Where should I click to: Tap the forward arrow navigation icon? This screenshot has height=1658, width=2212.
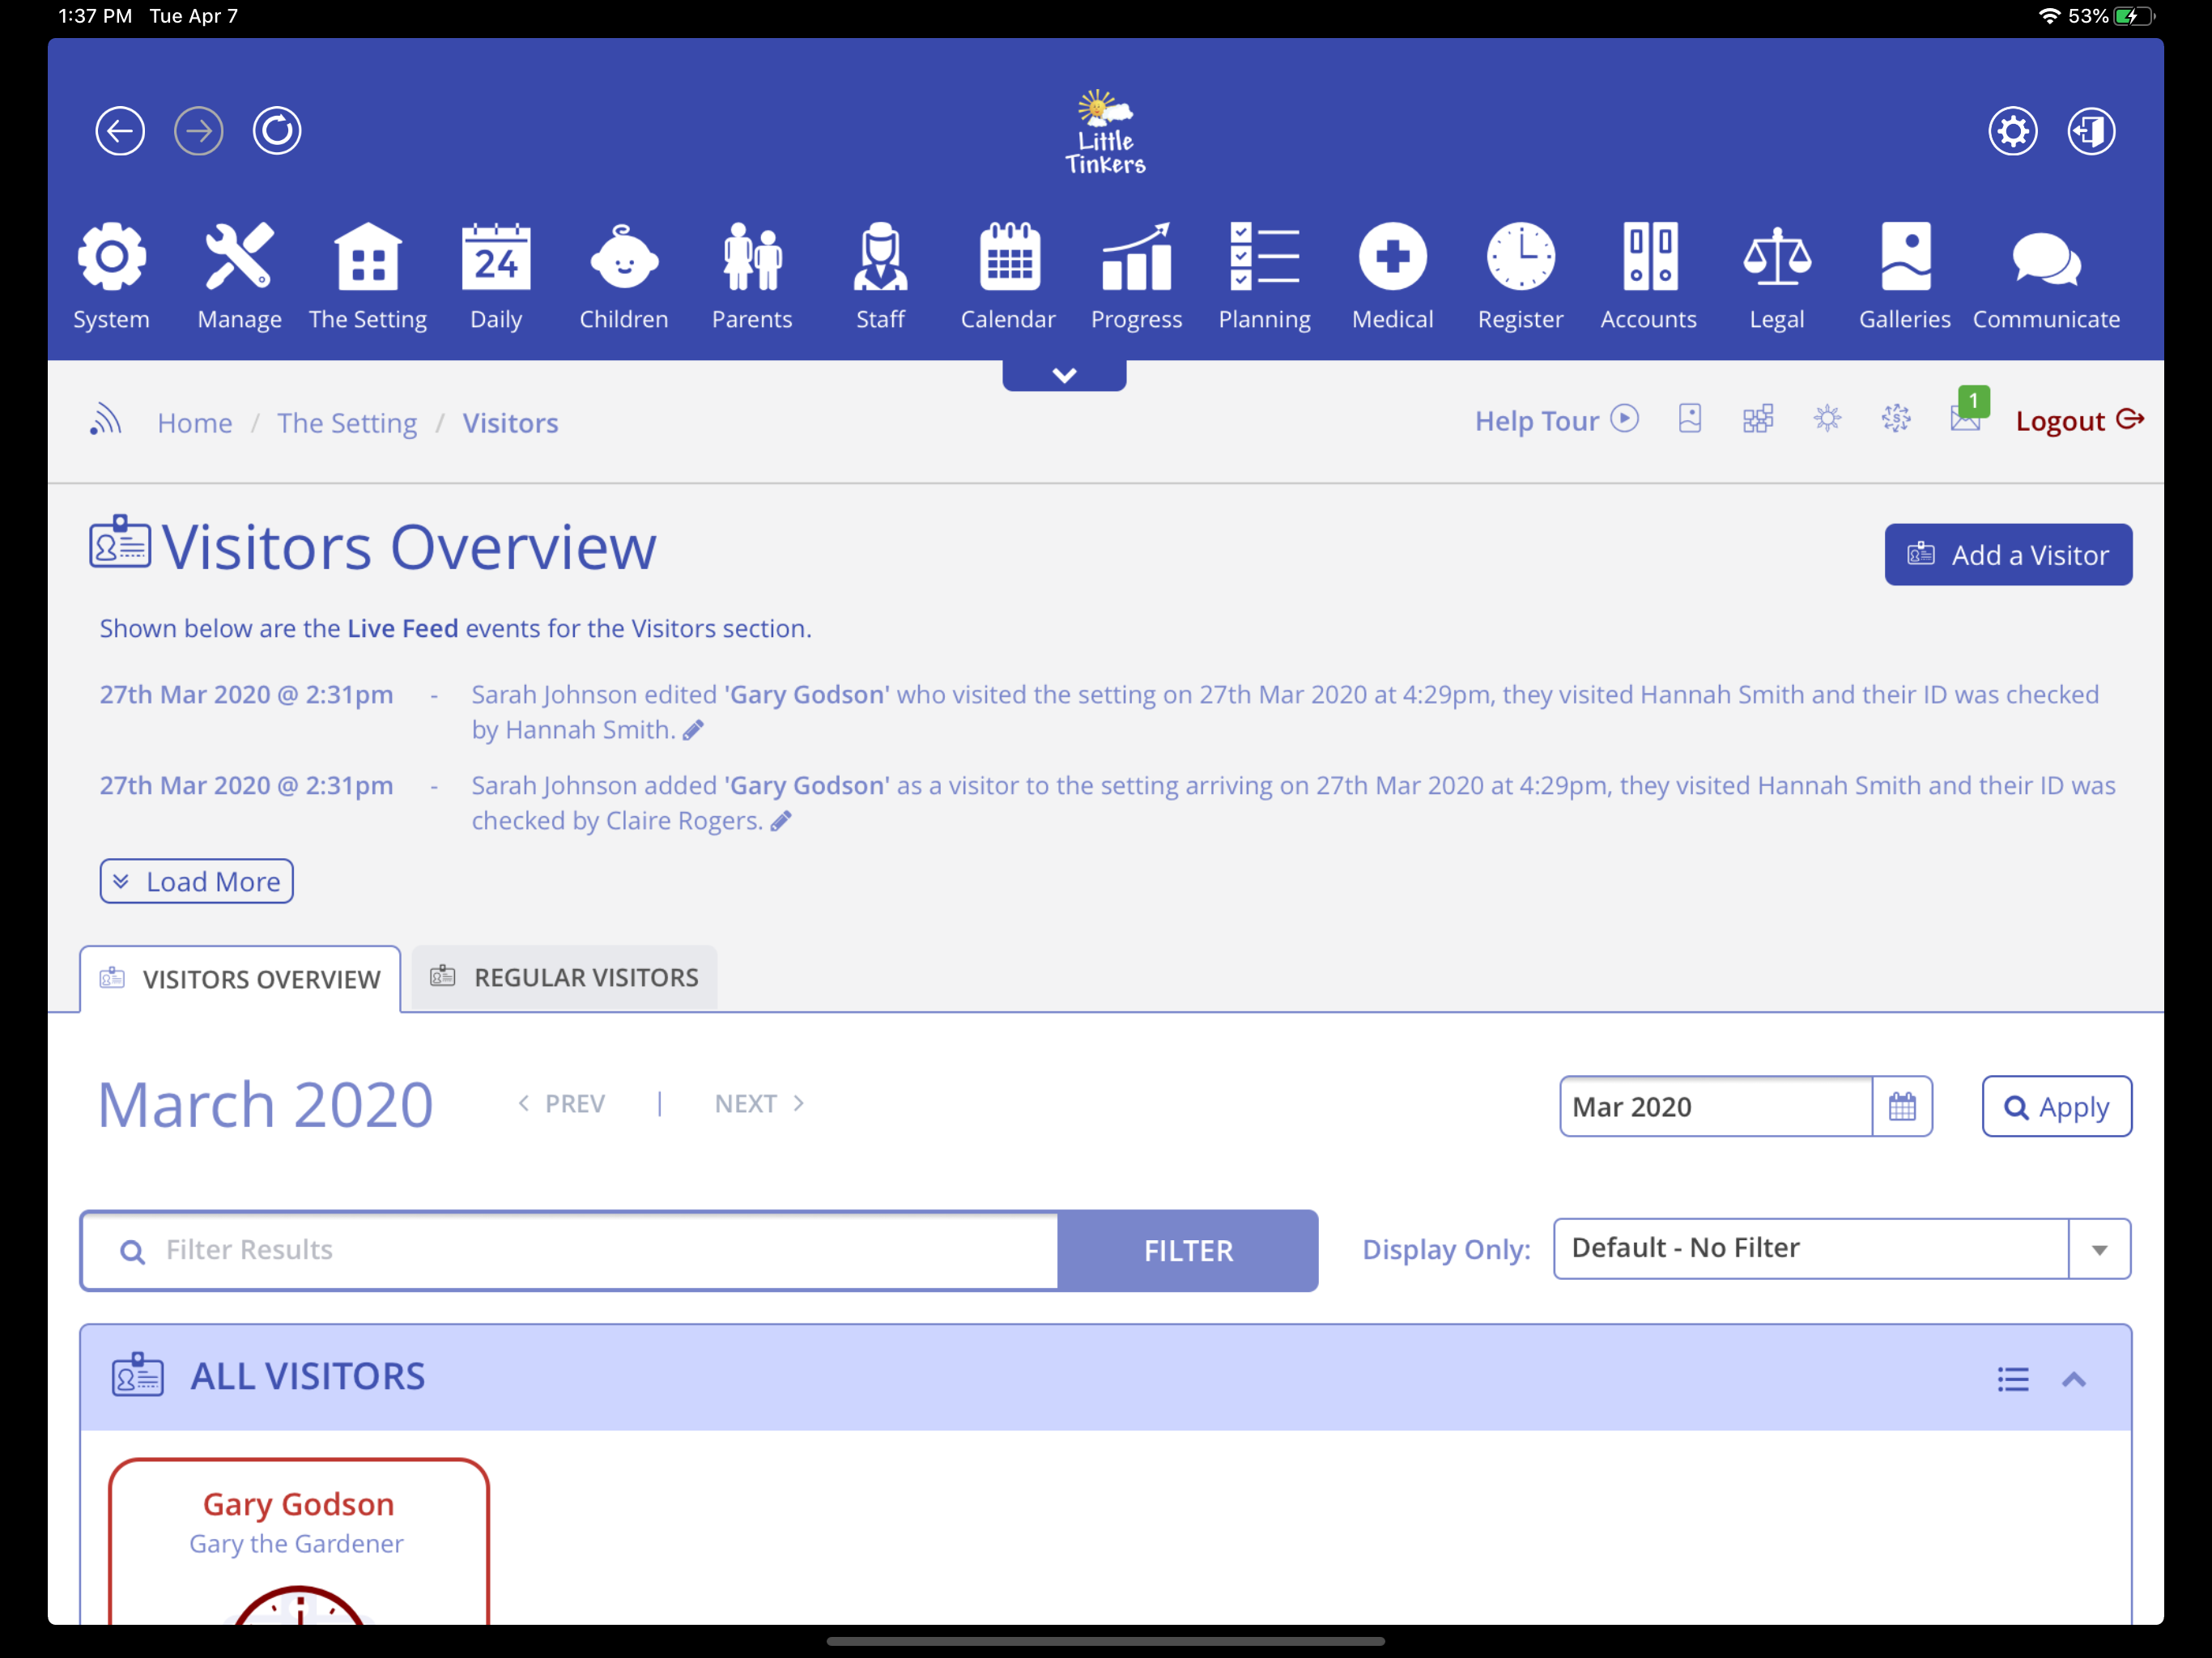[x=199, y=131]
